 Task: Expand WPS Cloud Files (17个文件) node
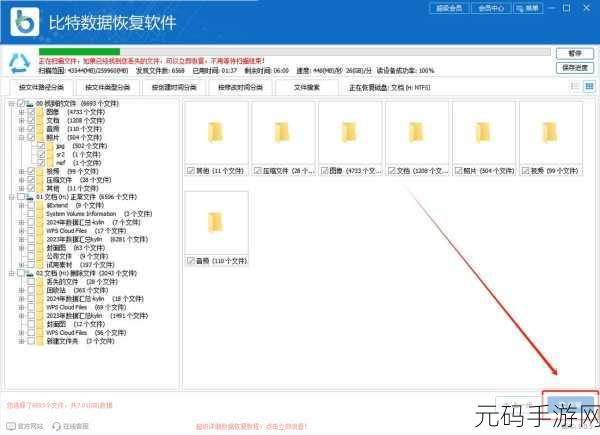click(x=21, y=231)
